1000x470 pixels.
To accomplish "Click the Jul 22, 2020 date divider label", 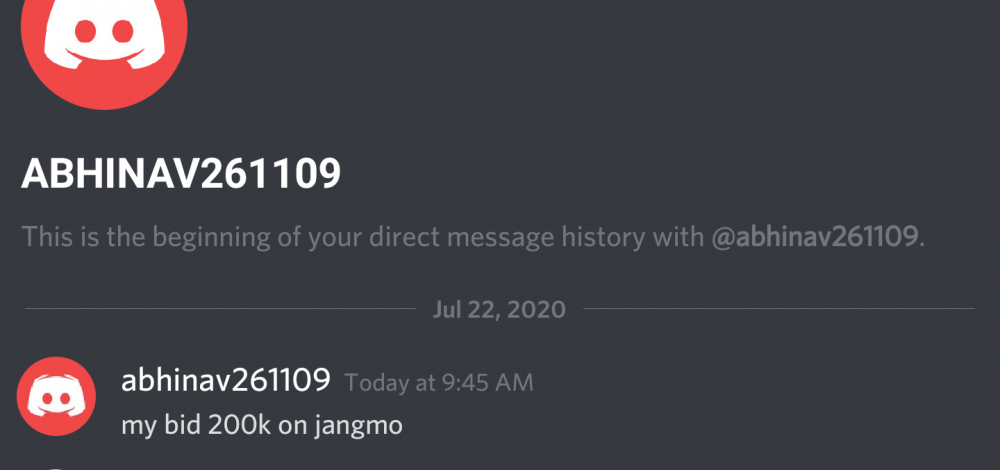I will [x=499, y=309].
